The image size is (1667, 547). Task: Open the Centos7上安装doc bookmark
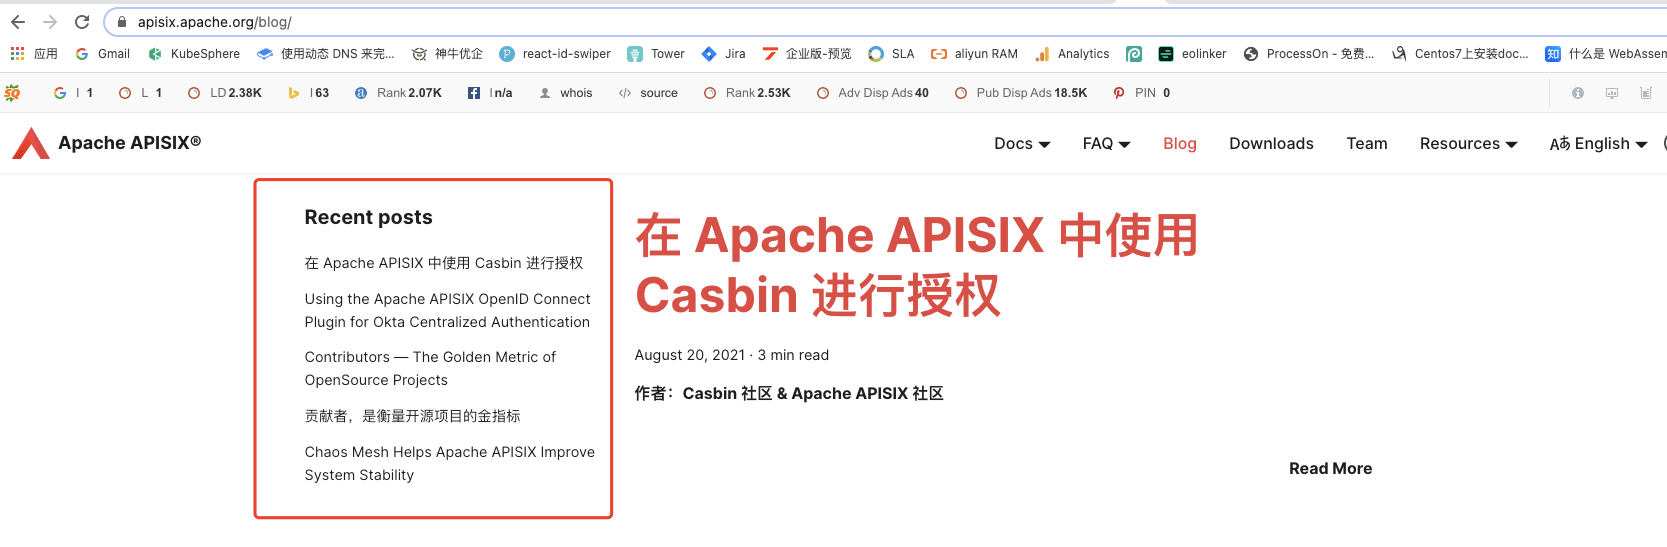(x=1460, y=54)
